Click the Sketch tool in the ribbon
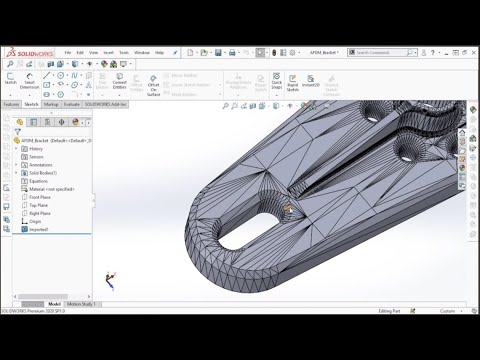 coord(10,79)
